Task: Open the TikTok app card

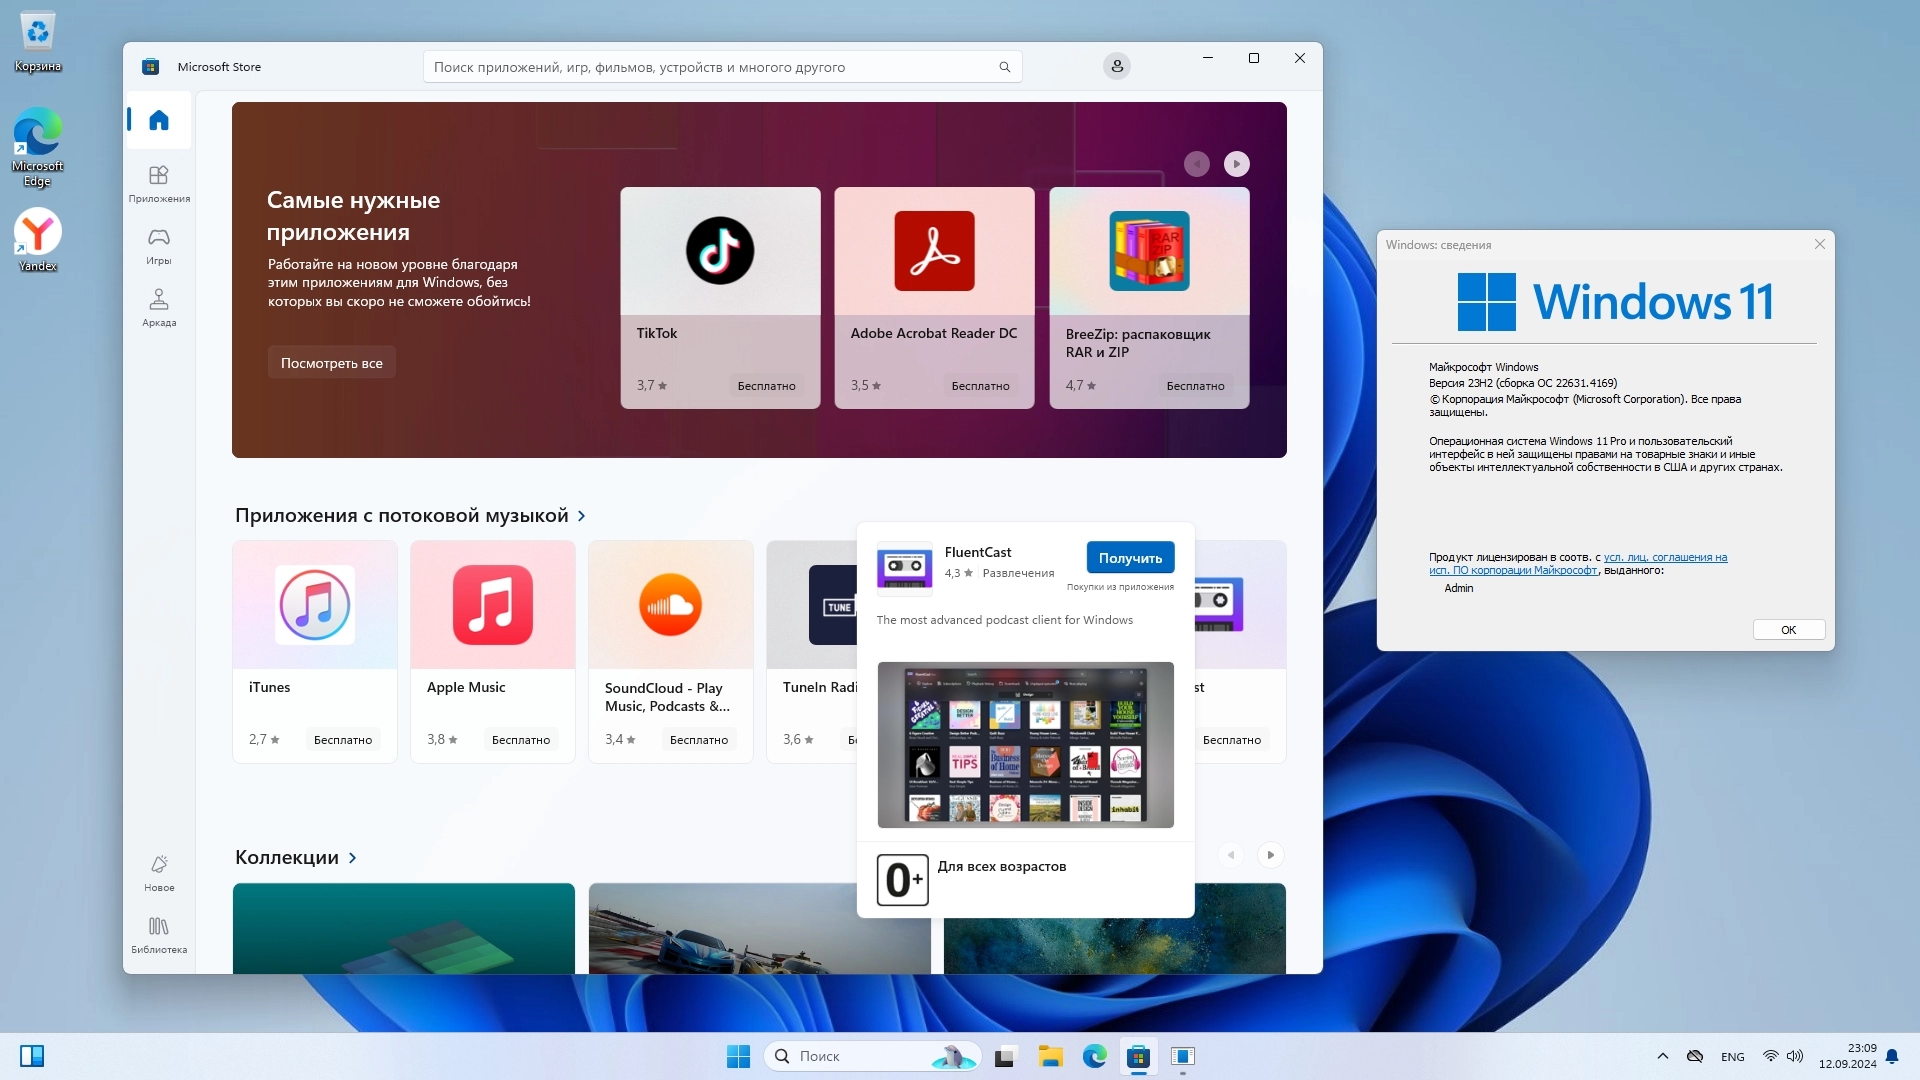Action: pos(720,298)
